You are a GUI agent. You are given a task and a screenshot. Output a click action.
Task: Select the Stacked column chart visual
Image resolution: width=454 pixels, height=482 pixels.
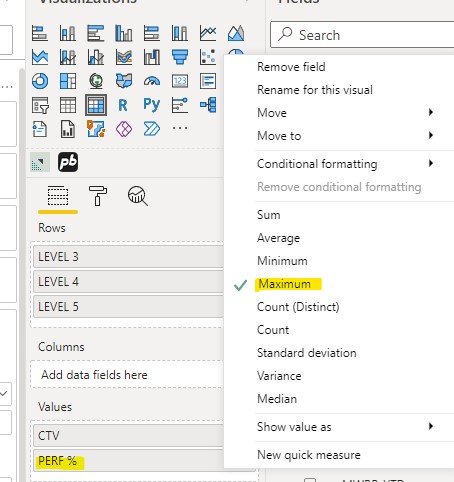click(68, 33)
